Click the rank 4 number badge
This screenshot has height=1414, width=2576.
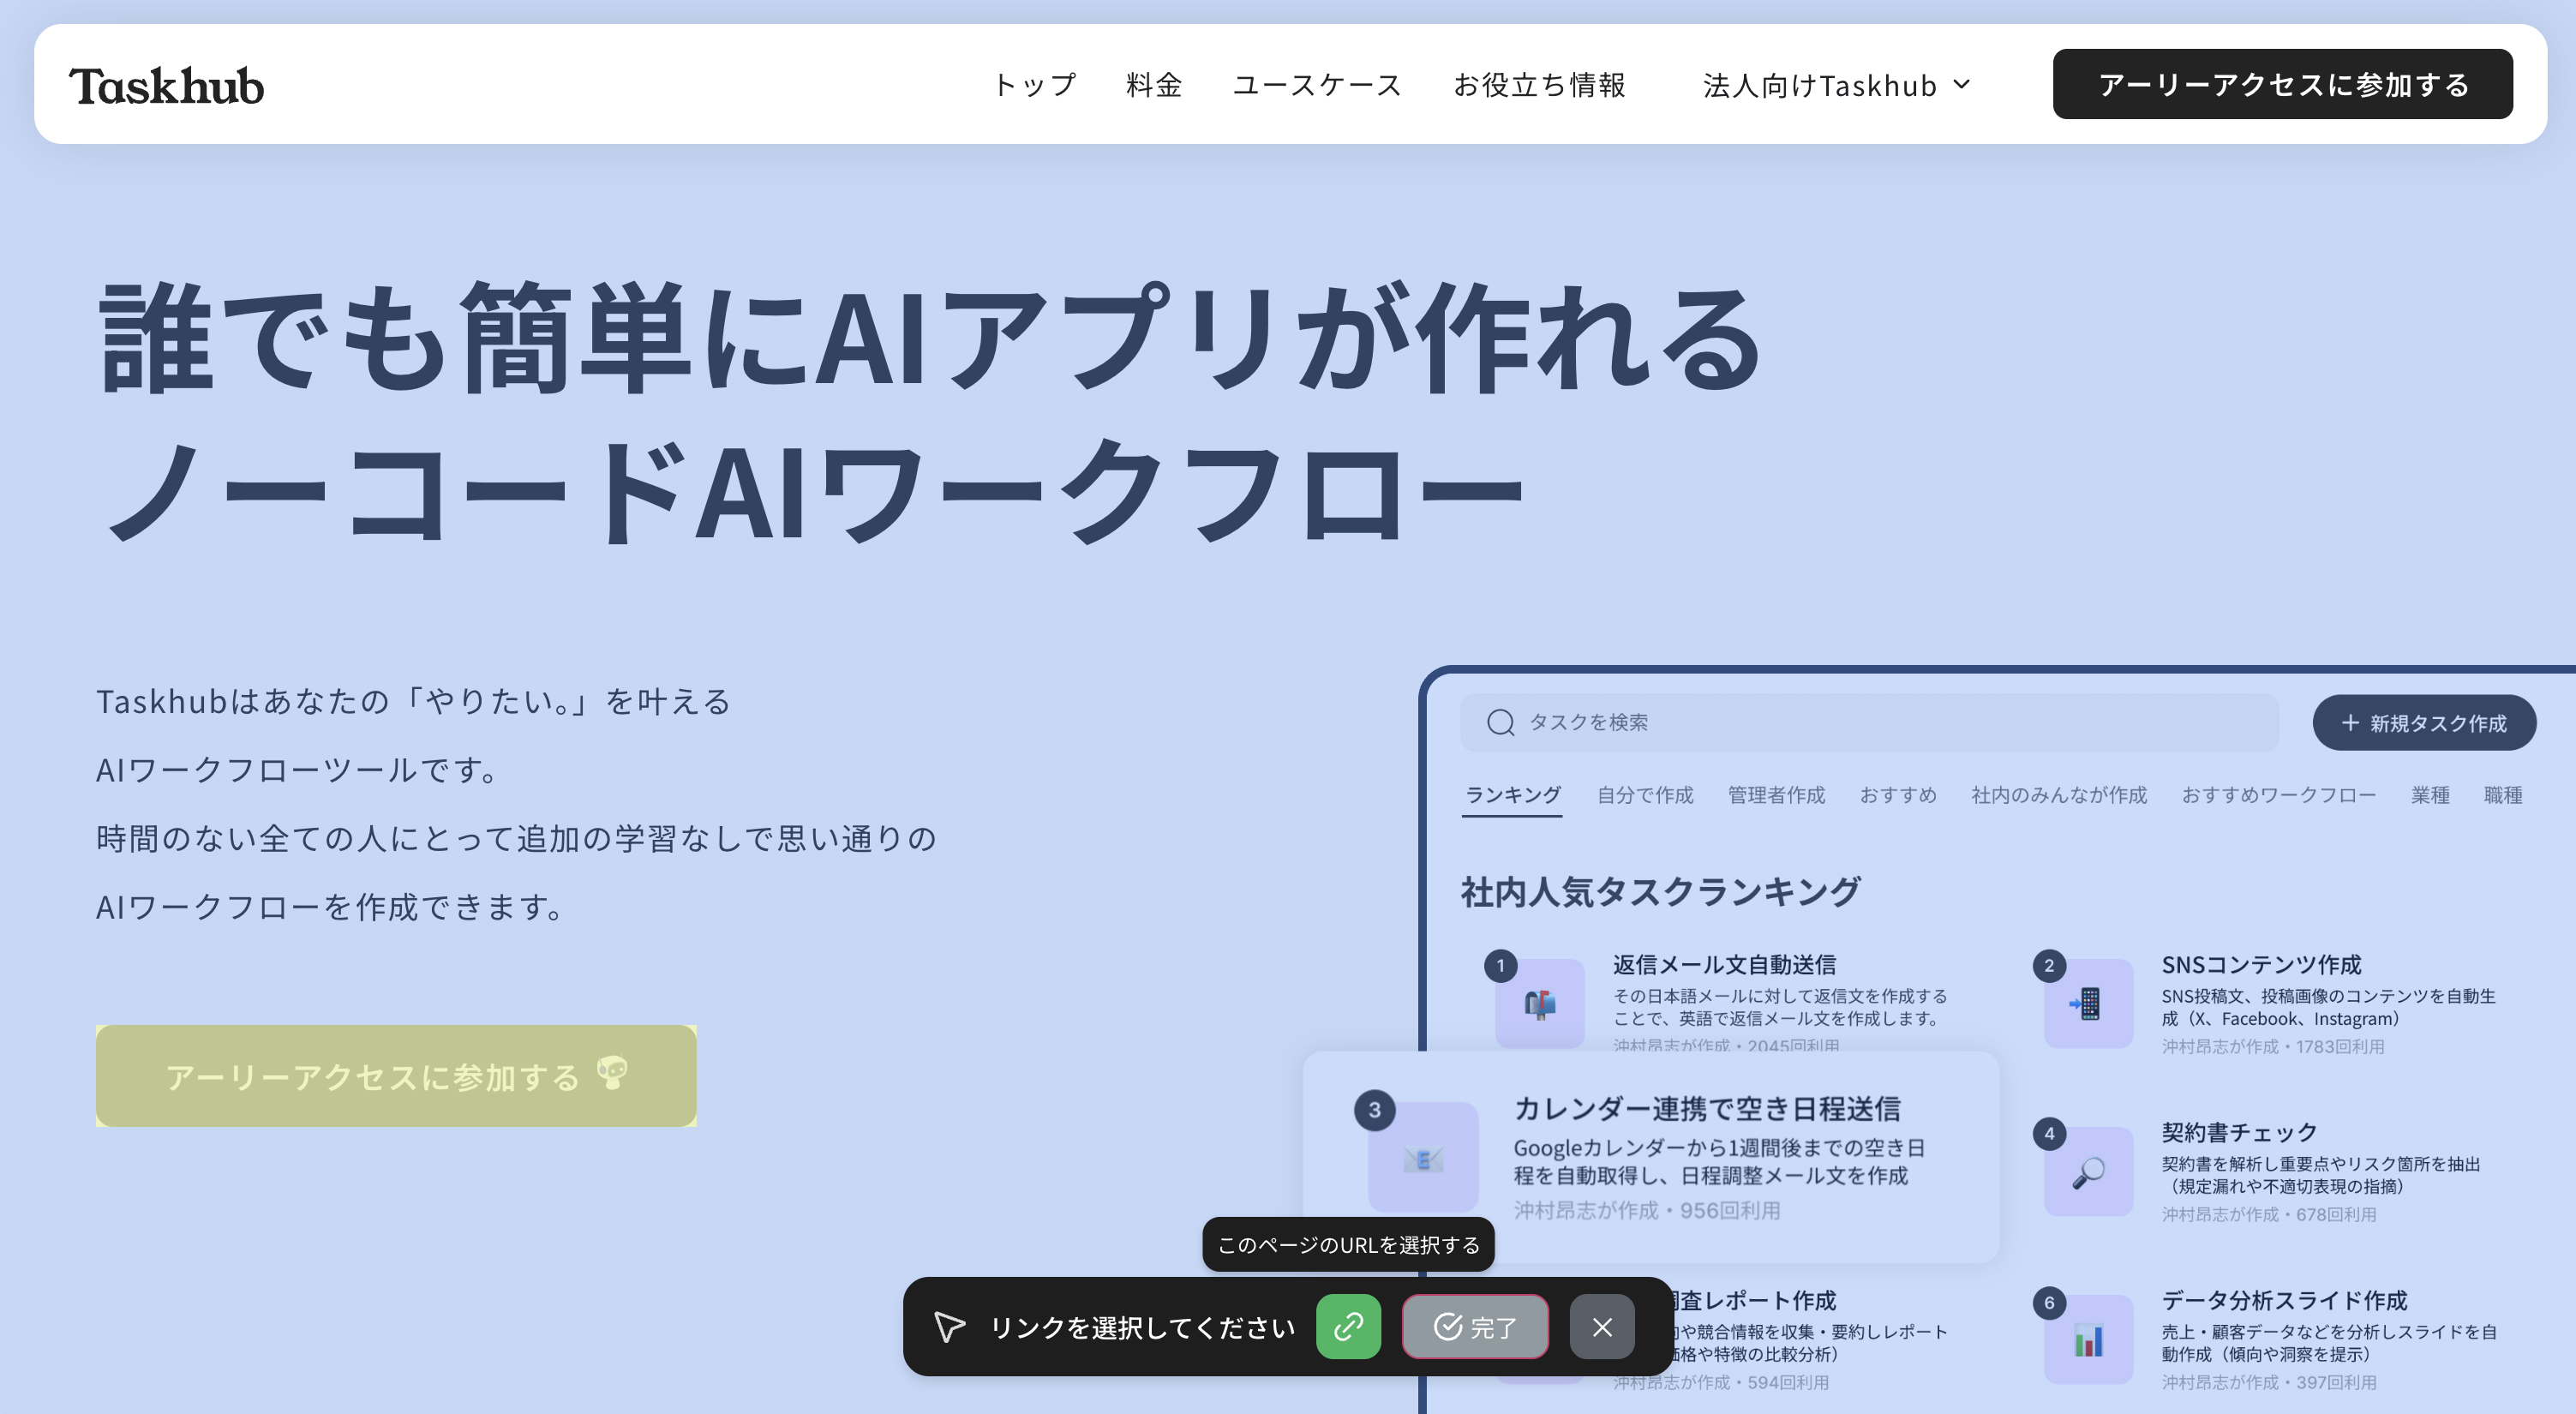click(x=2049, y=1134)
